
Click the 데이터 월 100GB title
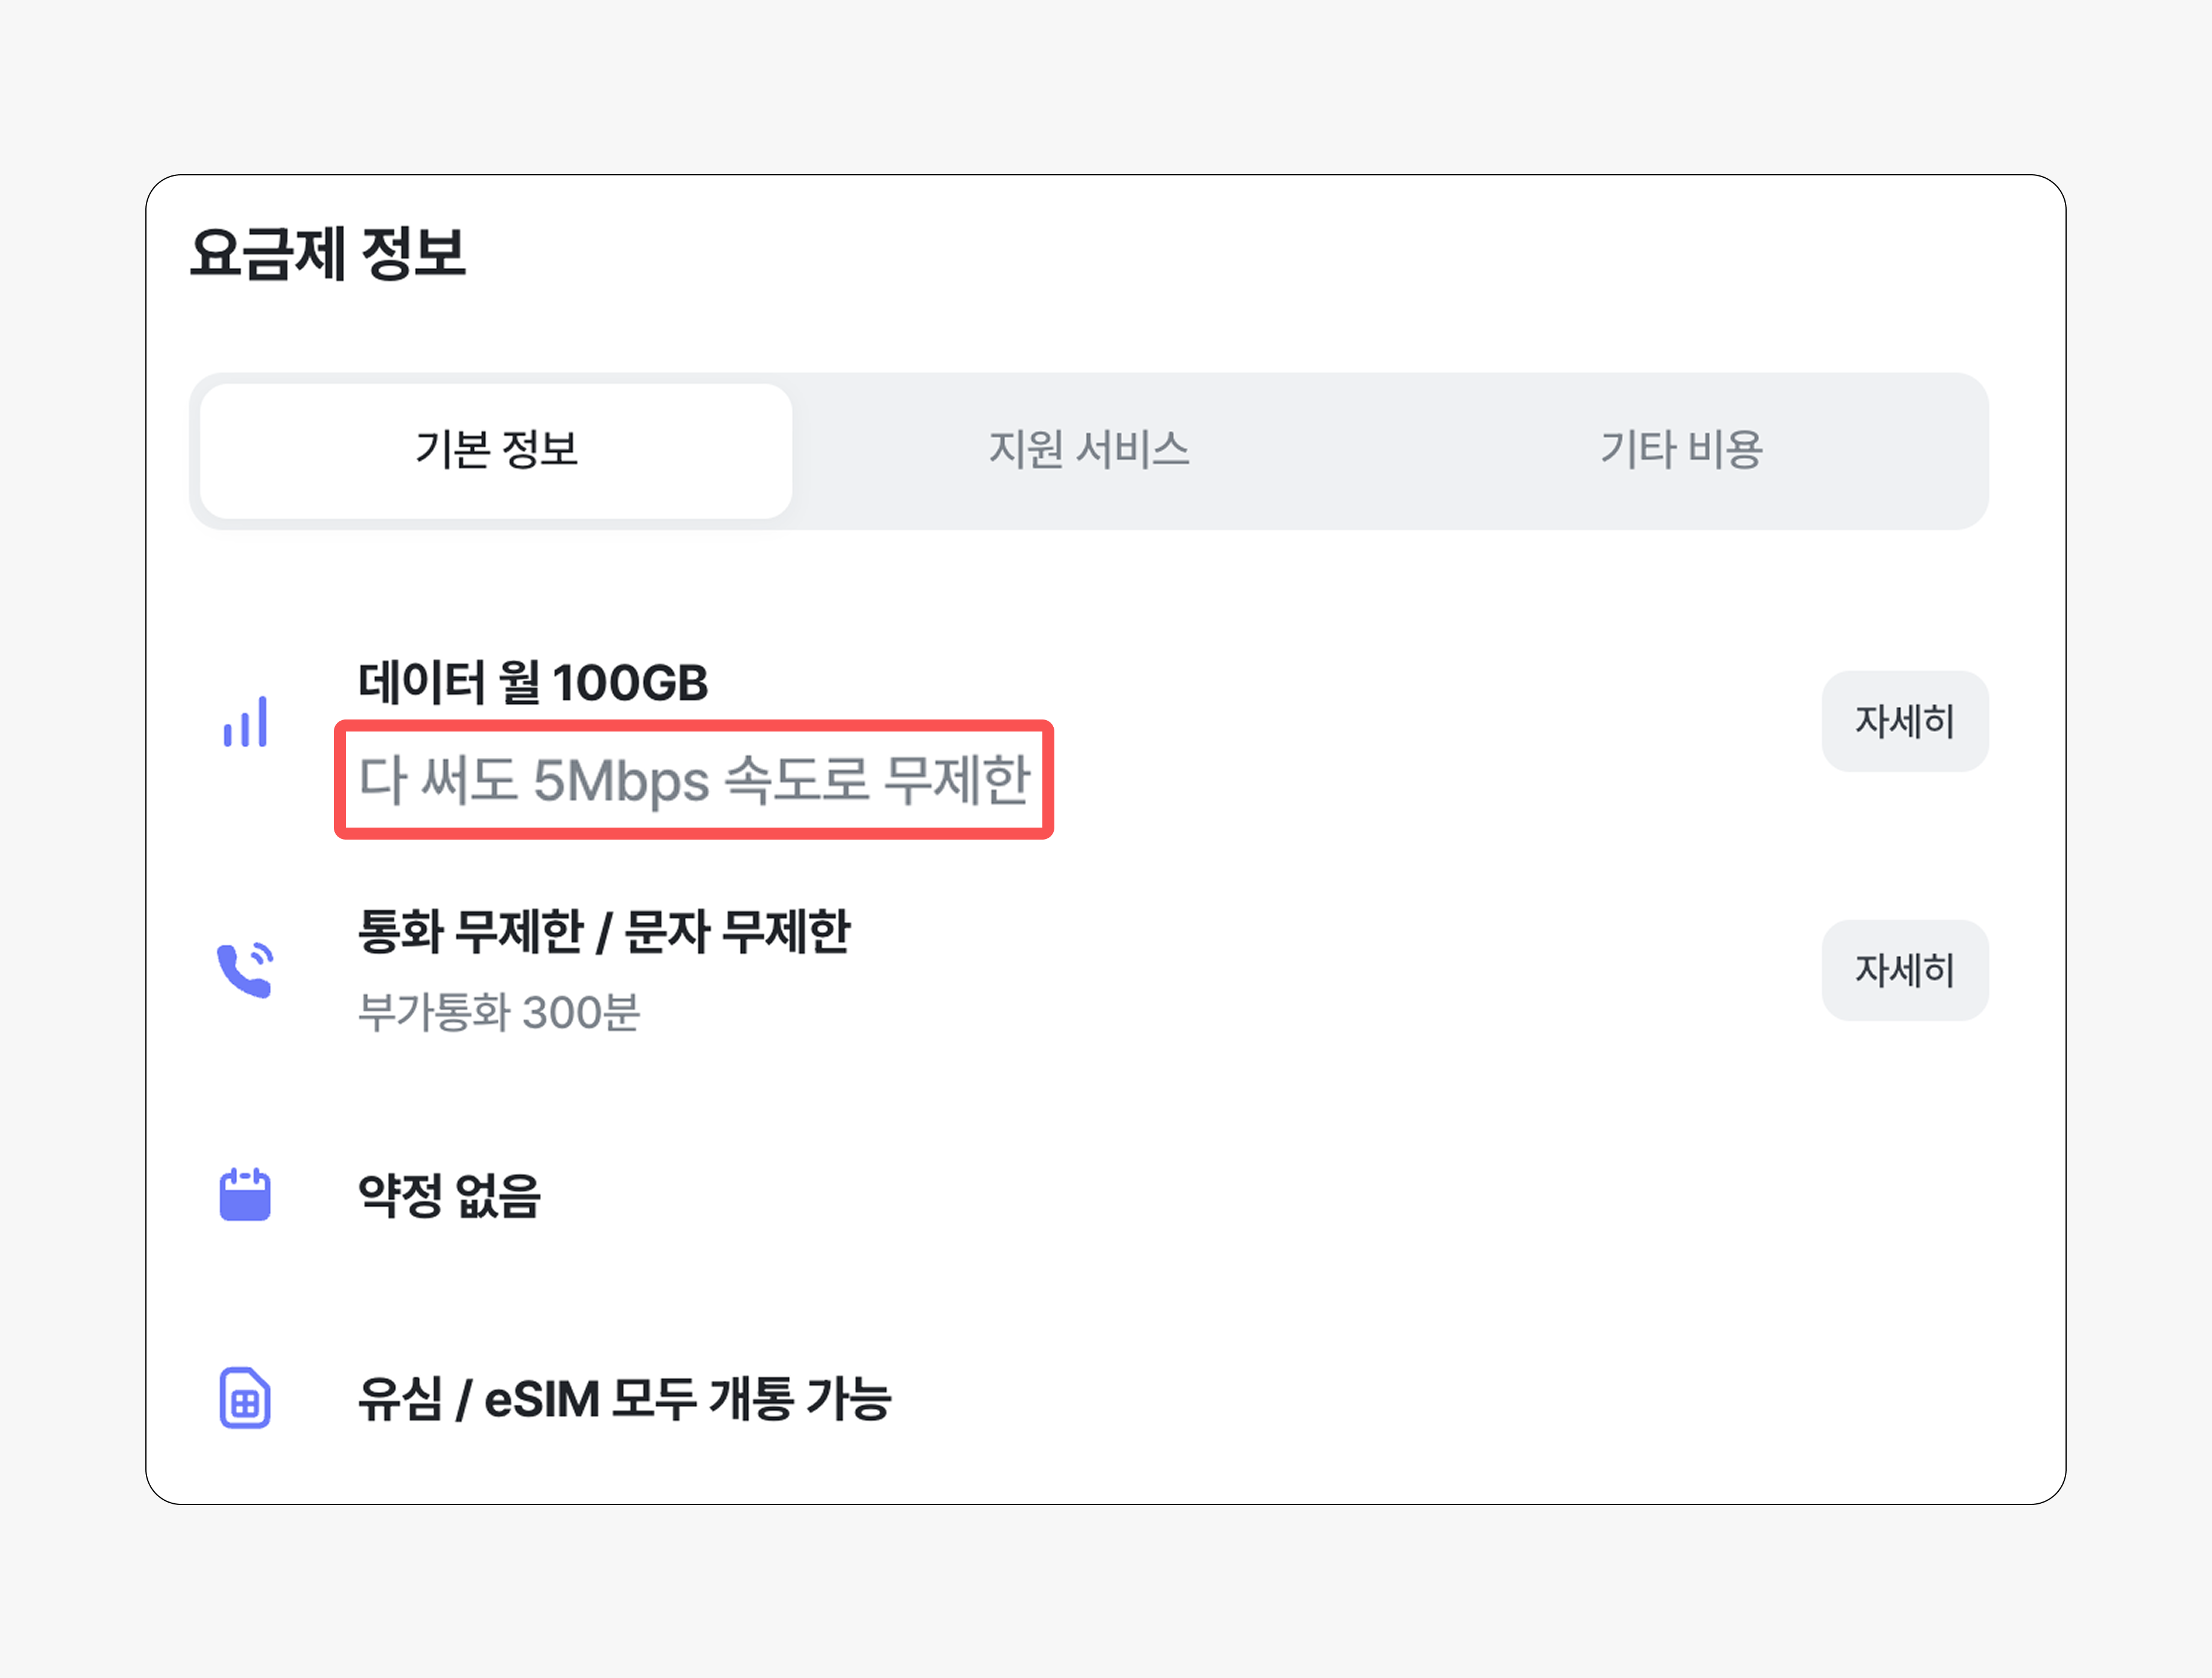coord(533,683)
